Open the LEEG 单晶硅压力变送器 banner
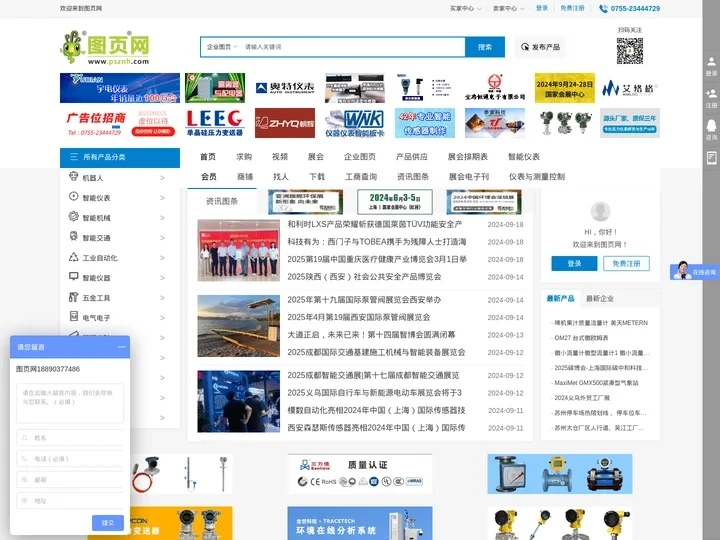 (x=215, y=123)
